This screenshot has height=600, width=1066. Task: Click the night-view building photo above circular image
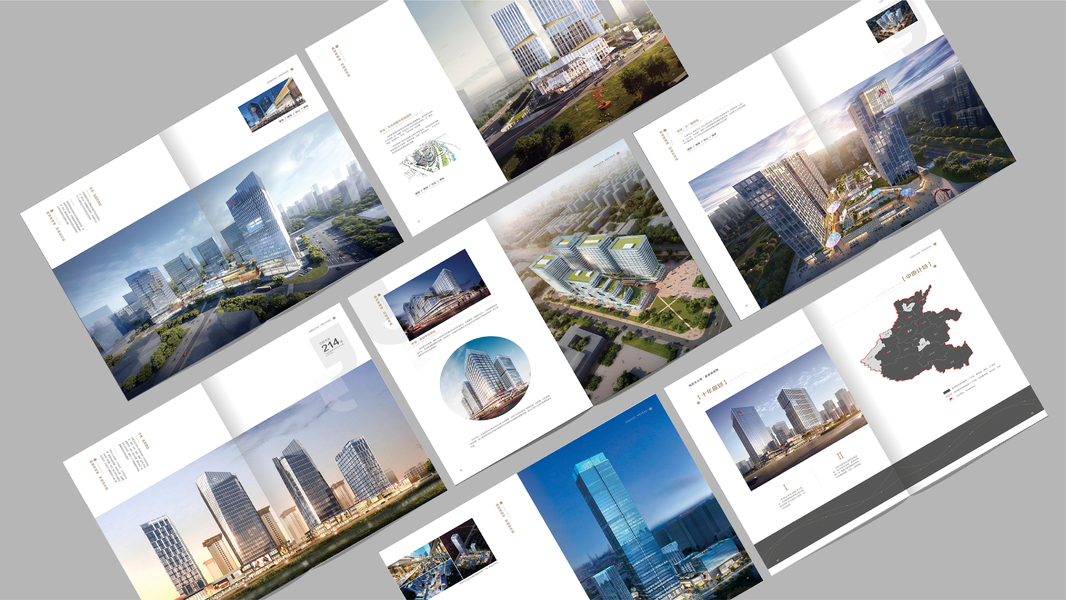click(x=436, y=294)
